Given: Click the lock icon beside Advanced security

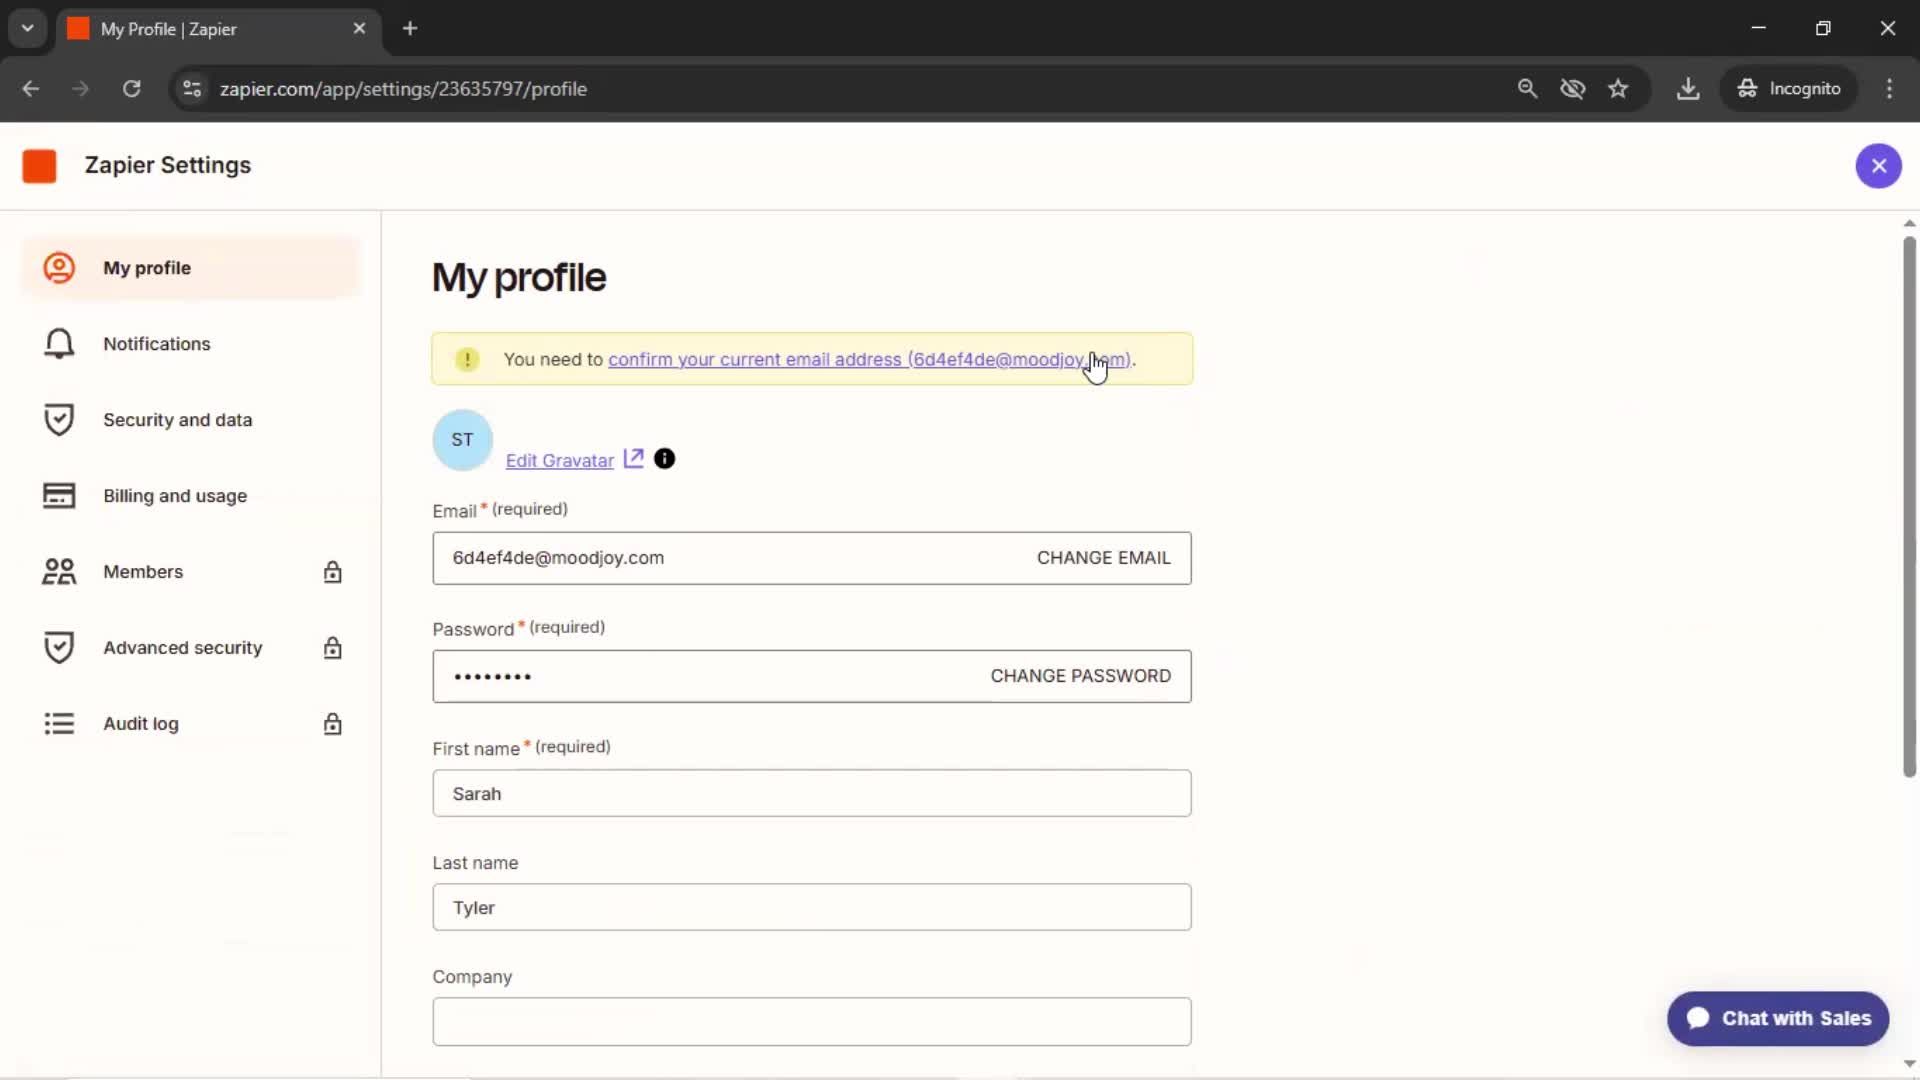Looking at the screenshot, I should coord(333,648).
